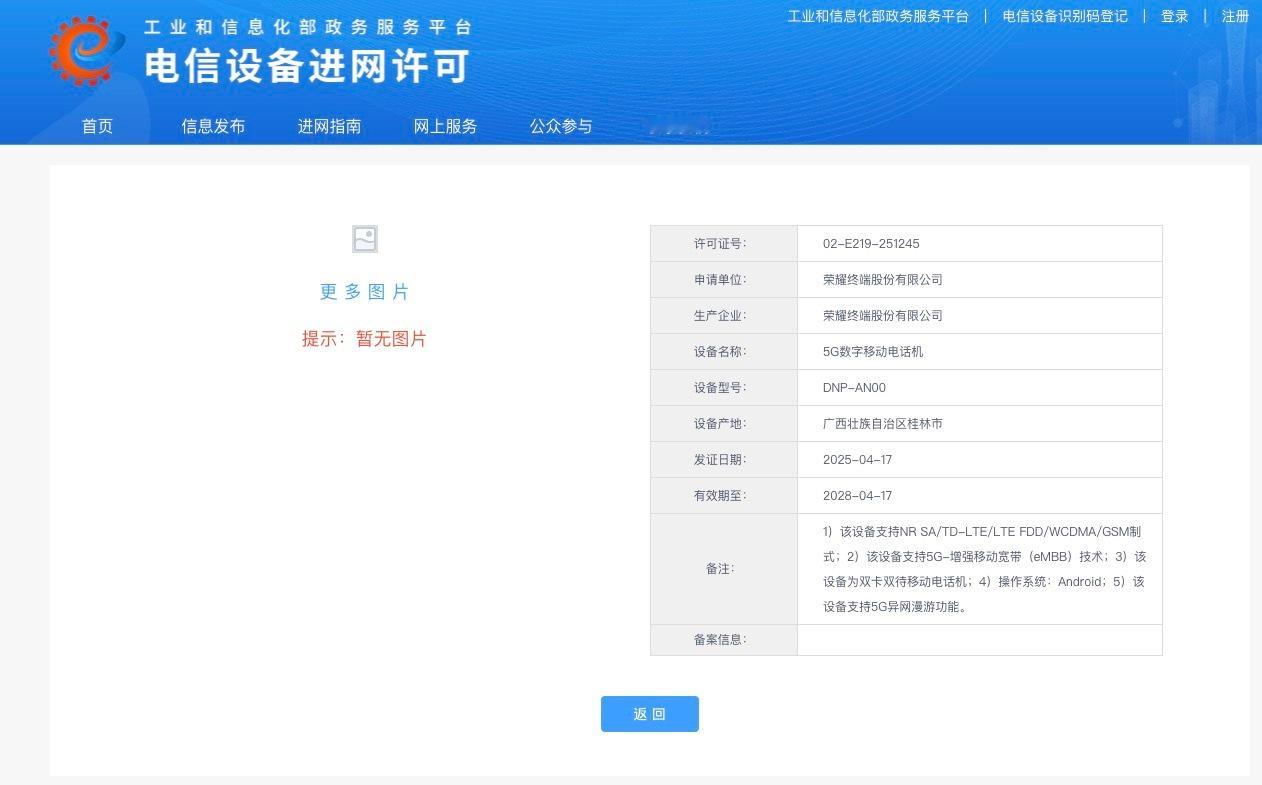Click the 备注 label cell
Screen dimensions: 1262x785
click(x=724, y=569)
